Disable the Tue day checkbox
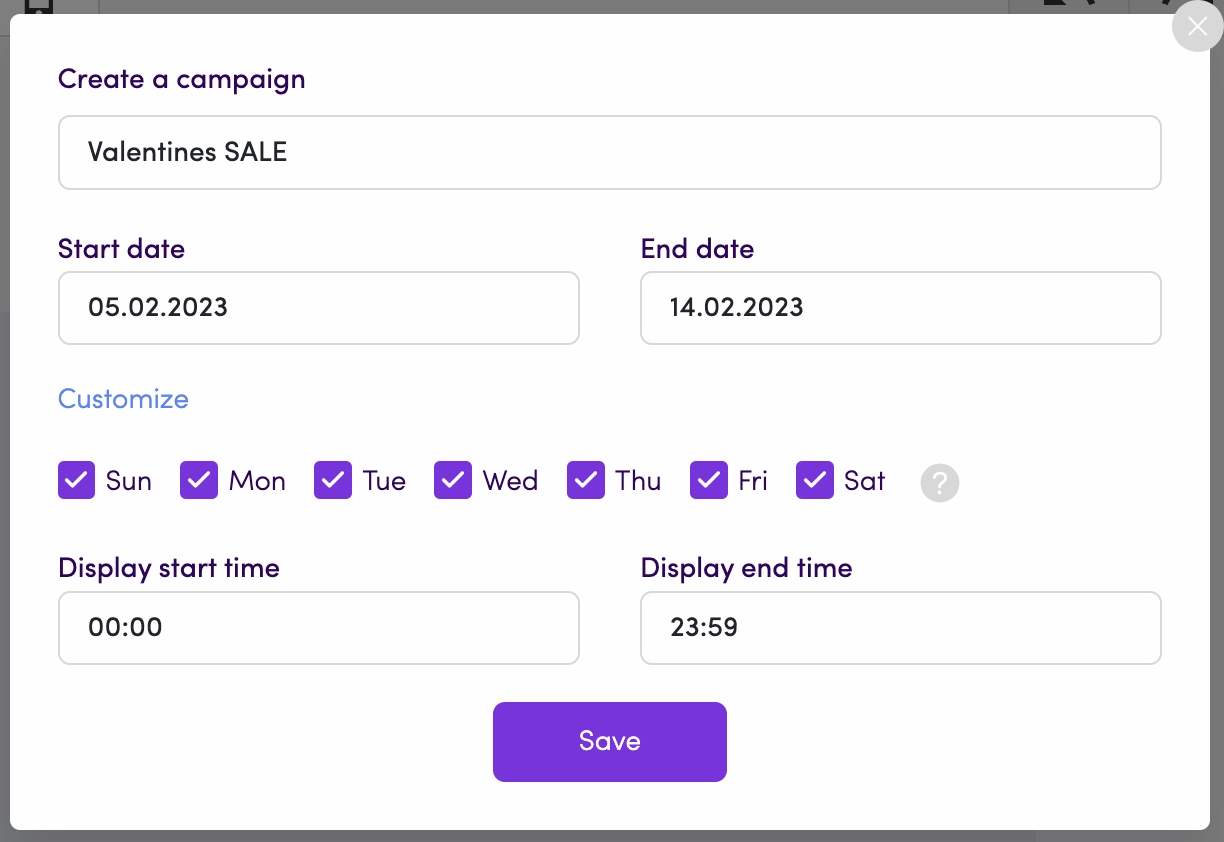 point(333,481)
